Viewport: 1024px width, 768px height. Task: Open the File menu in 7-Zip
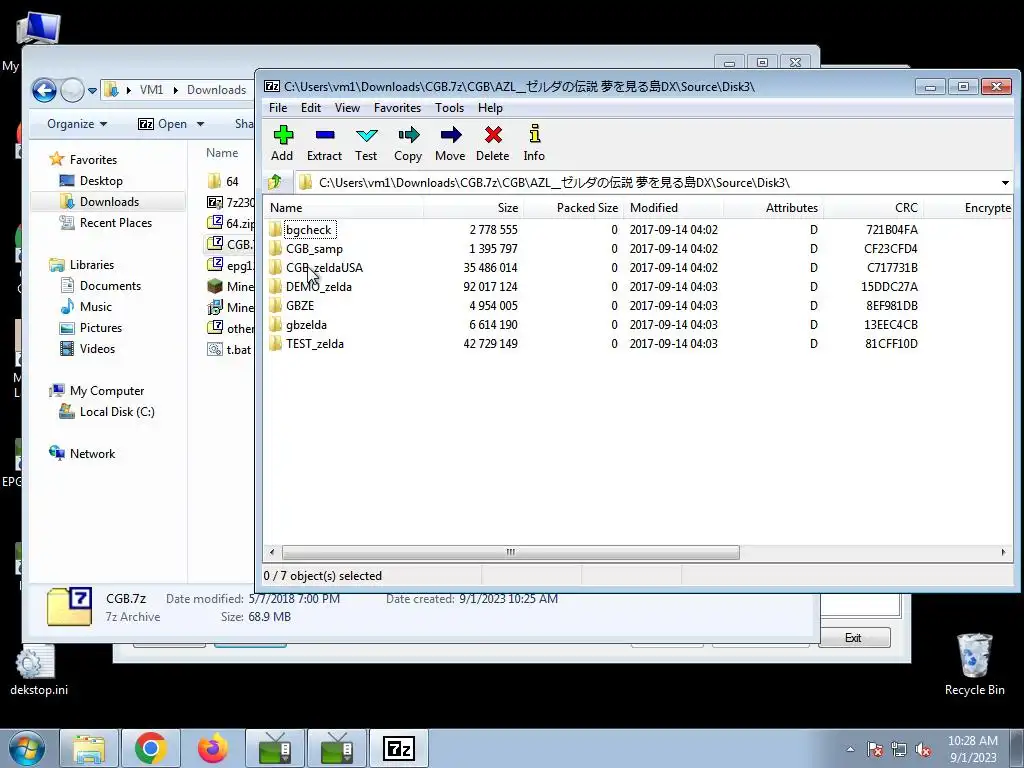click(278, 108)
